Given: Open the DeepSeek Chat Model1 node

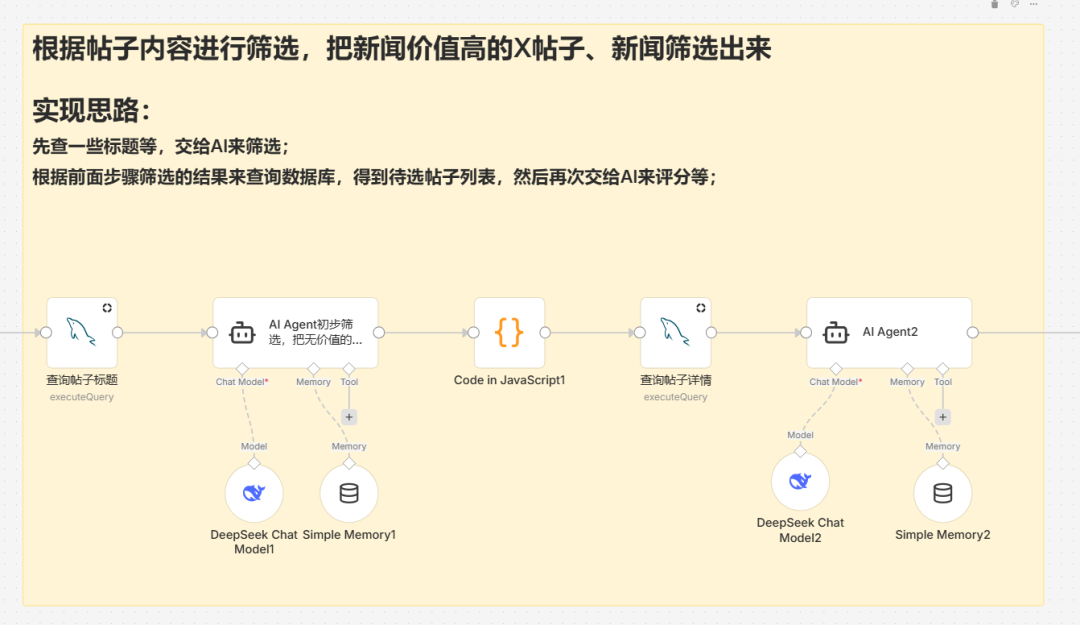Looking at the screenshot, I should (x=254, y=492).
